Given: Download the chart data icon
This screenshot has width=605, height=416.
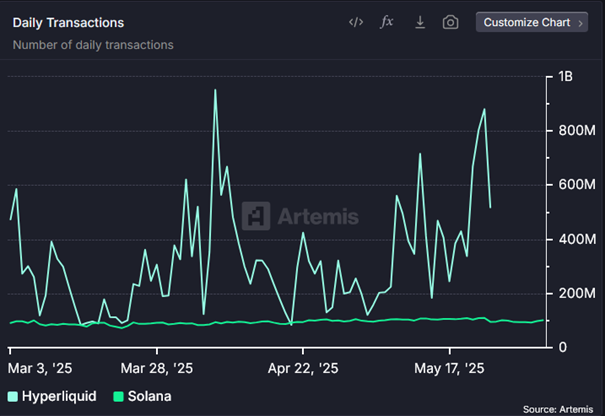Looking at the screenshot, I should point(420,22).
